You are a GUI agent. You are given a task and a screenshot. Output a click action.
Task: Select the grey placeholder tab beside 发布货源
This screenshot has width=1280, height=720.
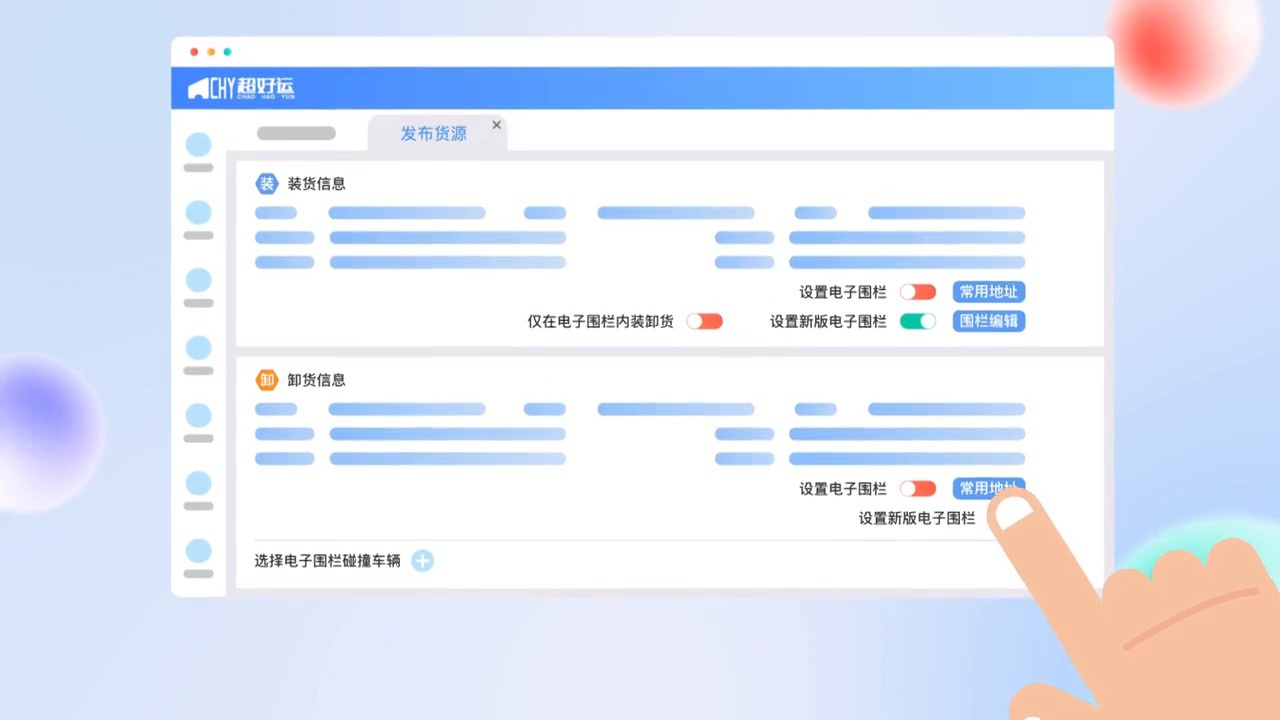tap(296, 134)
